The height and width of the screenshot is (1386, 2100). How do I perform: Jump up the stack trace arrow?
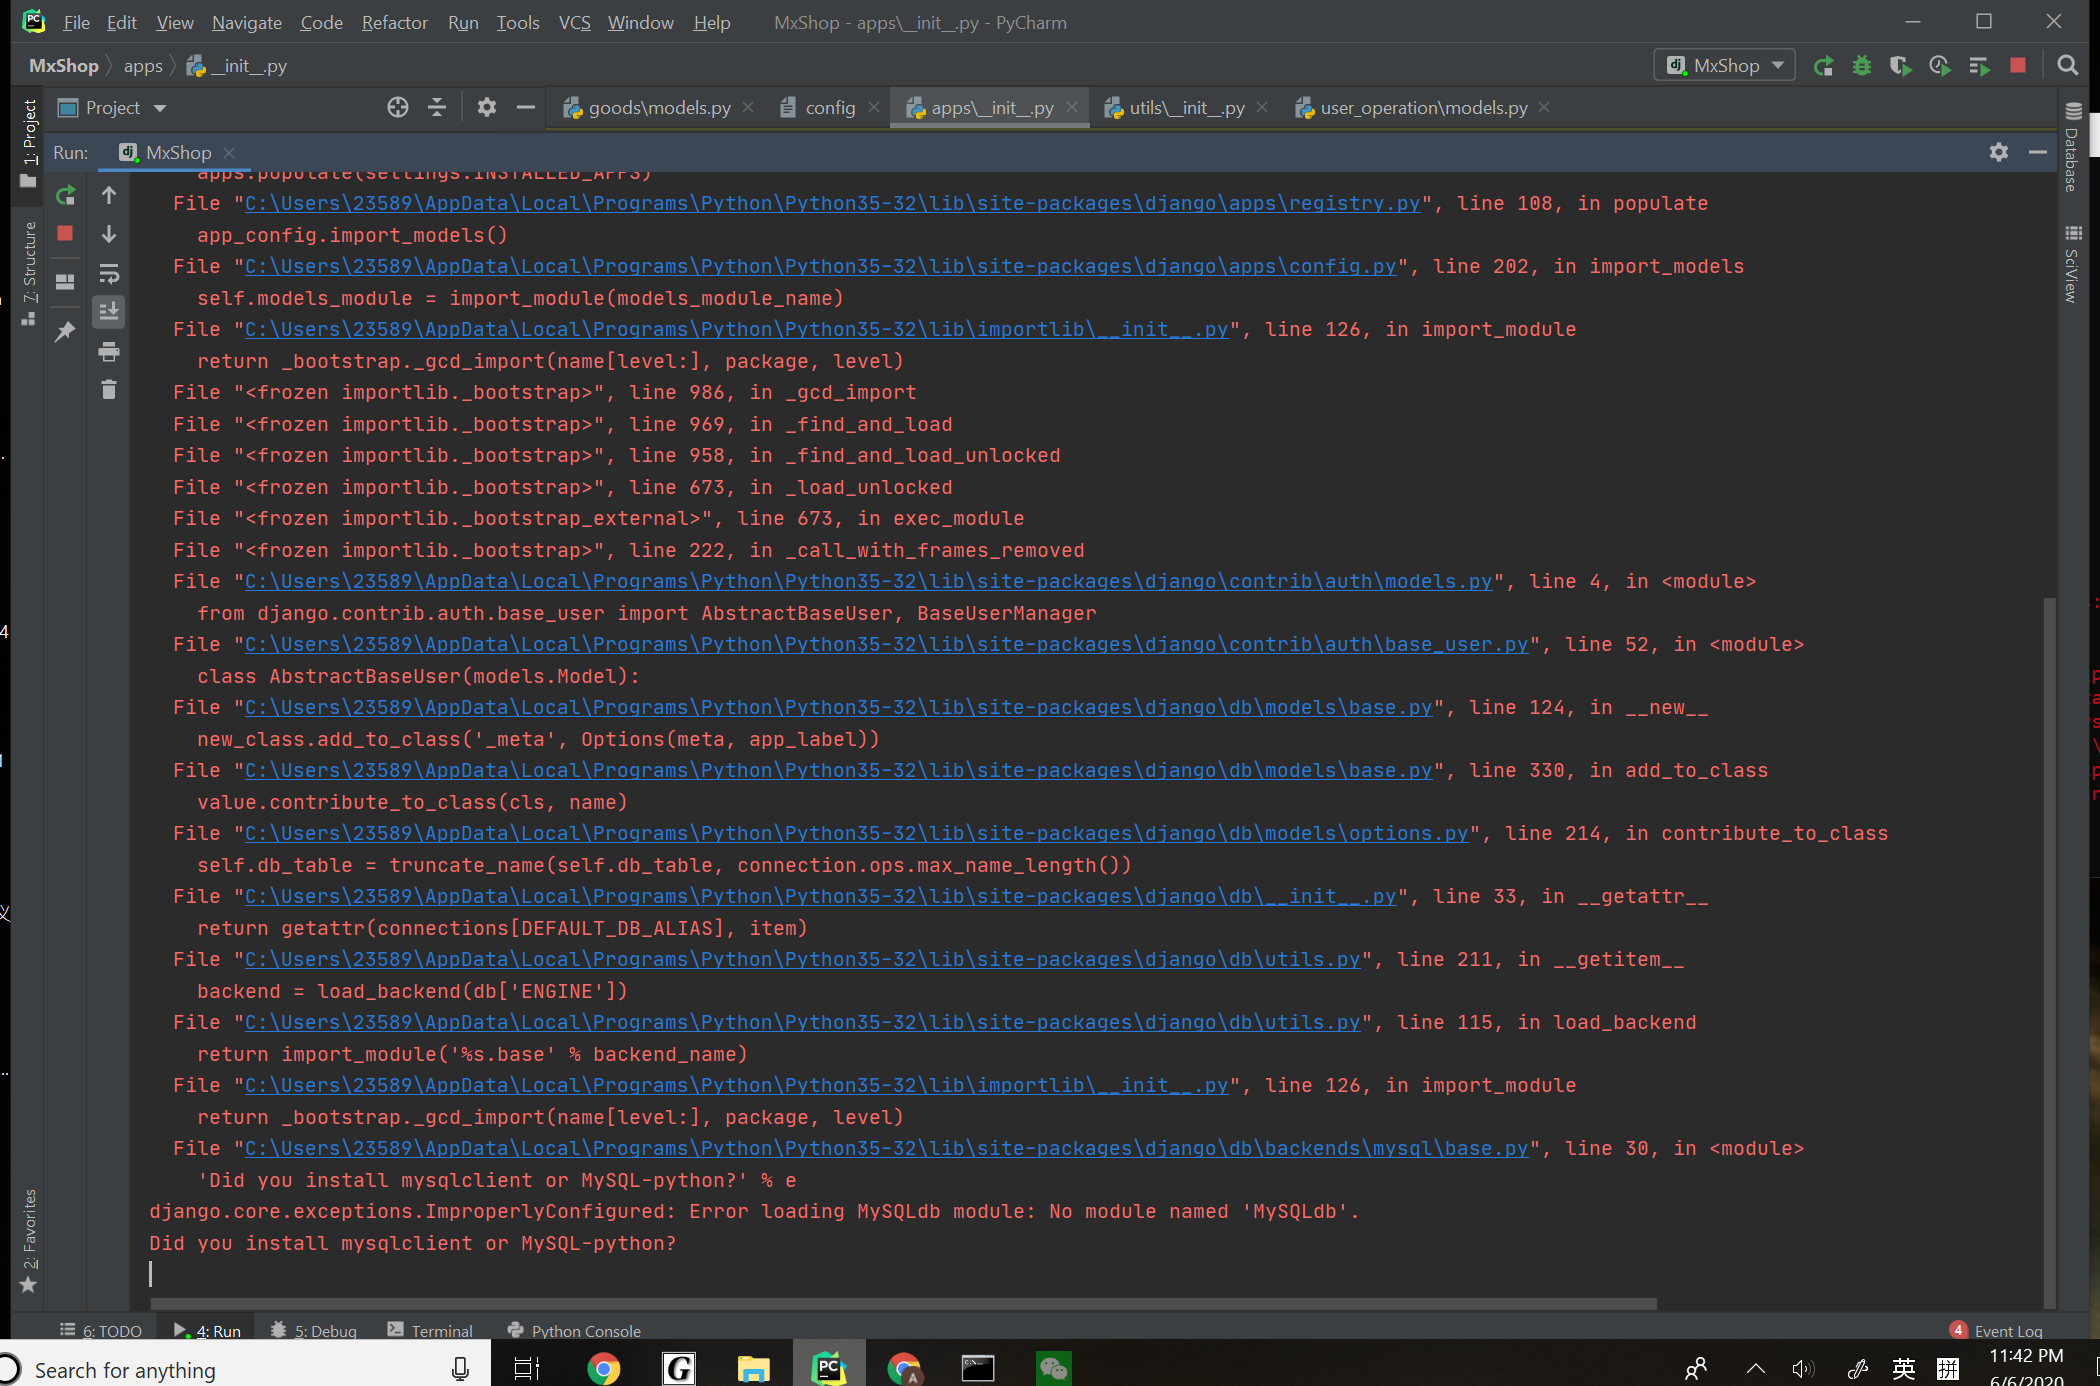click(x=109, y=195)
